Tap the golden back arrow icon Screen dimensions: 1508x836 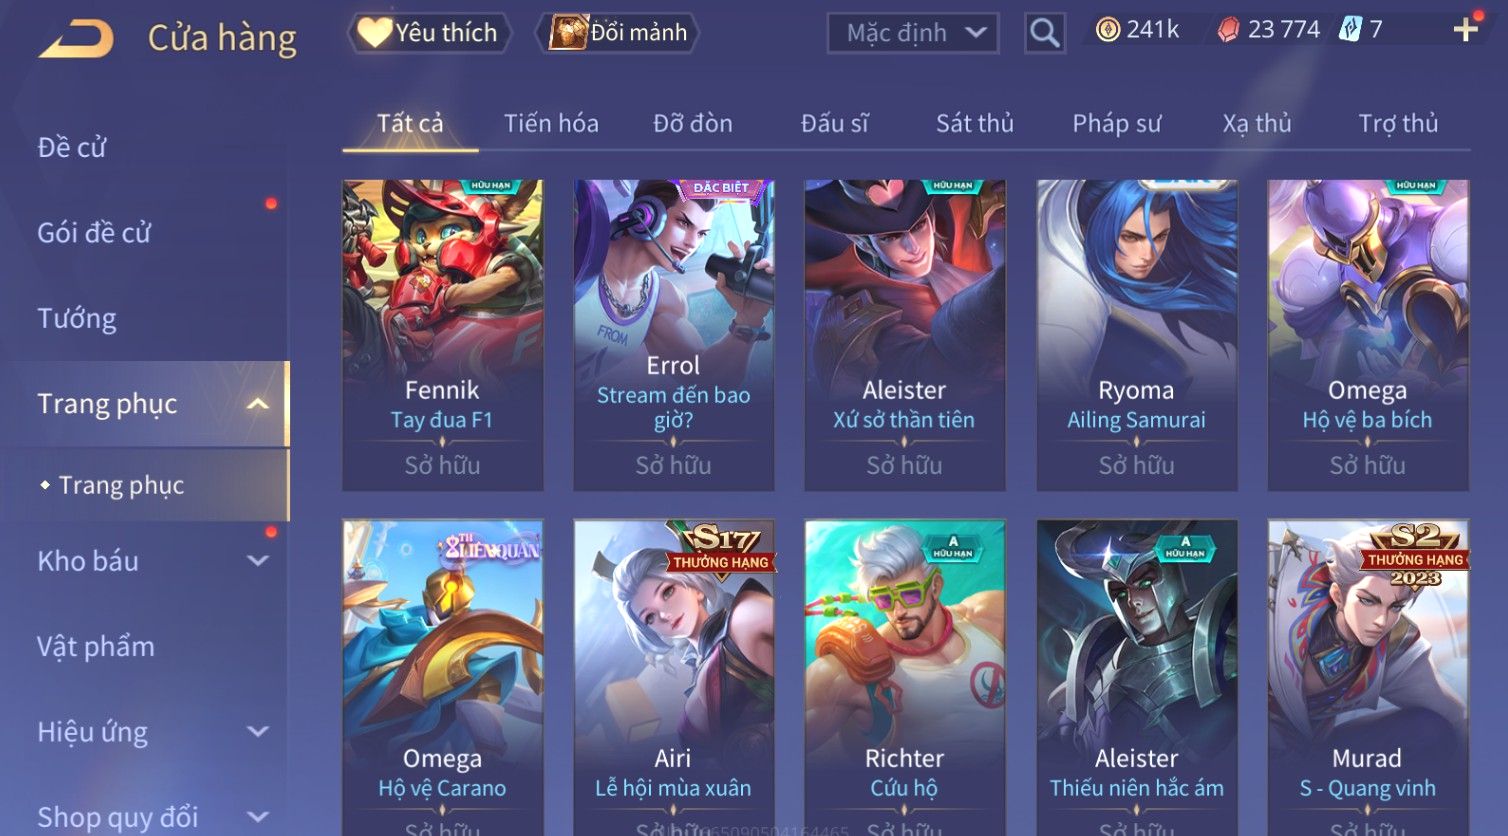point(76,39)
